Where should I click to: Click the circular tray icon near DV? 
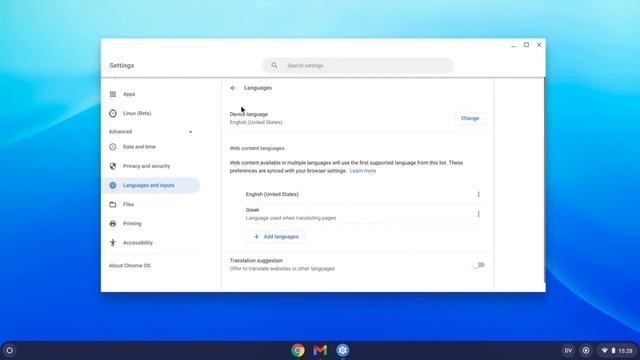pyautogui.click(x=586, y=351)
